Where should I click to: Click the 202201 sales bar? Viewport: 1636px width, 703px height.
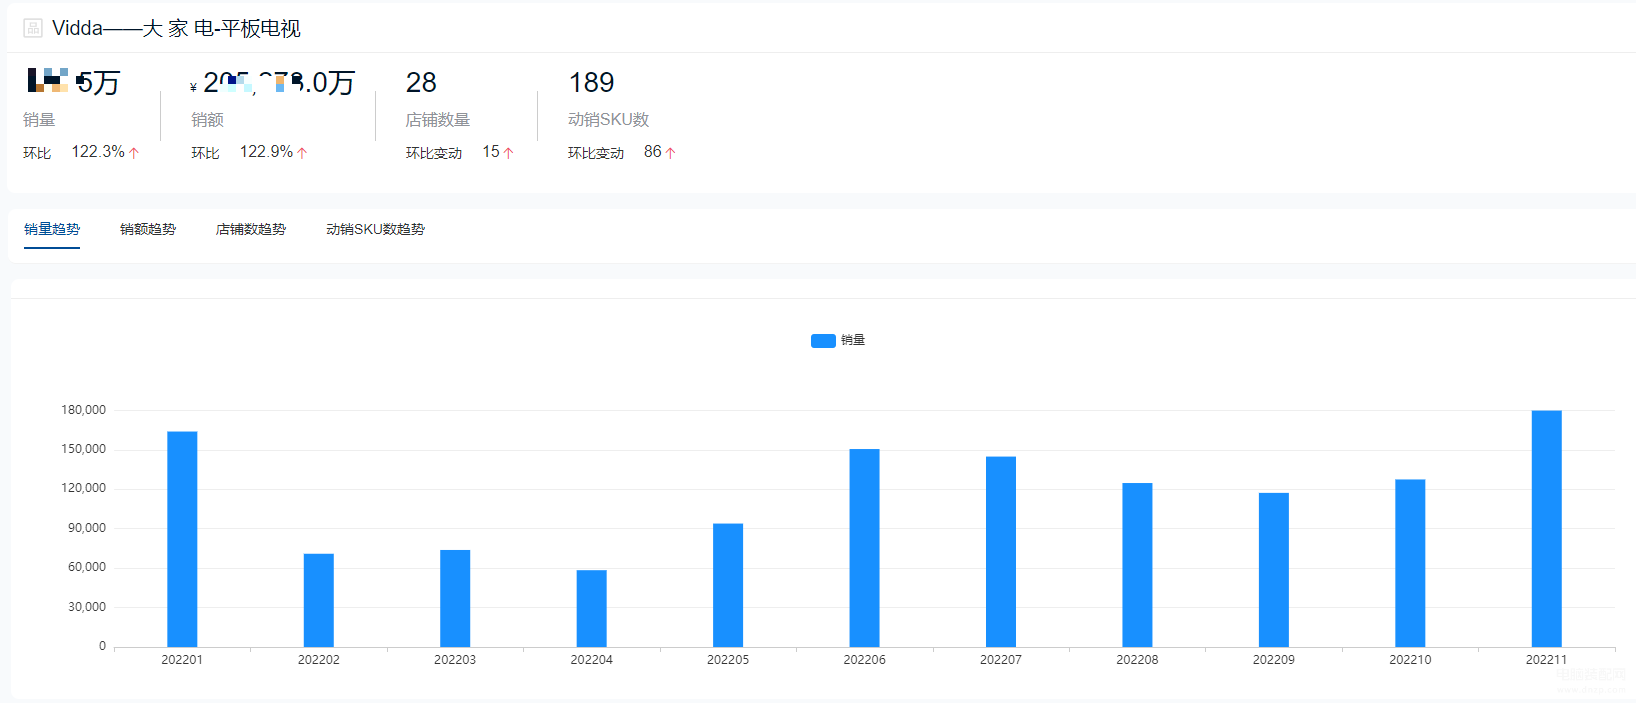182,539
